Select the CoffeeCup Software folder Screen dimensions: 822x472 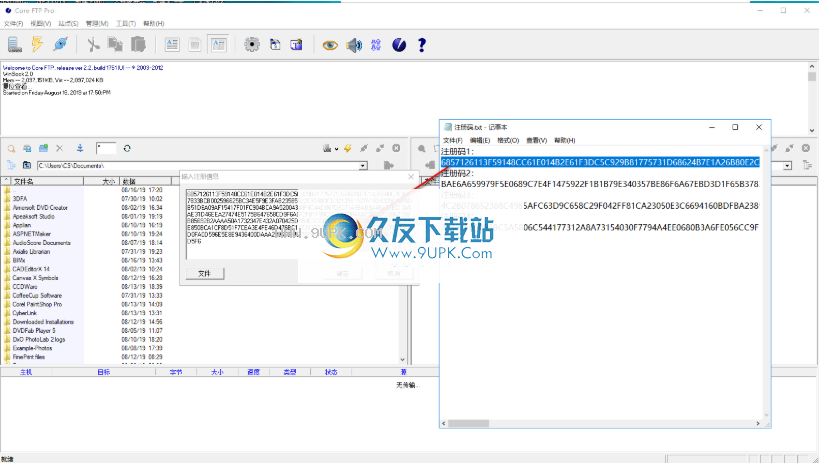tap(37, 295)
